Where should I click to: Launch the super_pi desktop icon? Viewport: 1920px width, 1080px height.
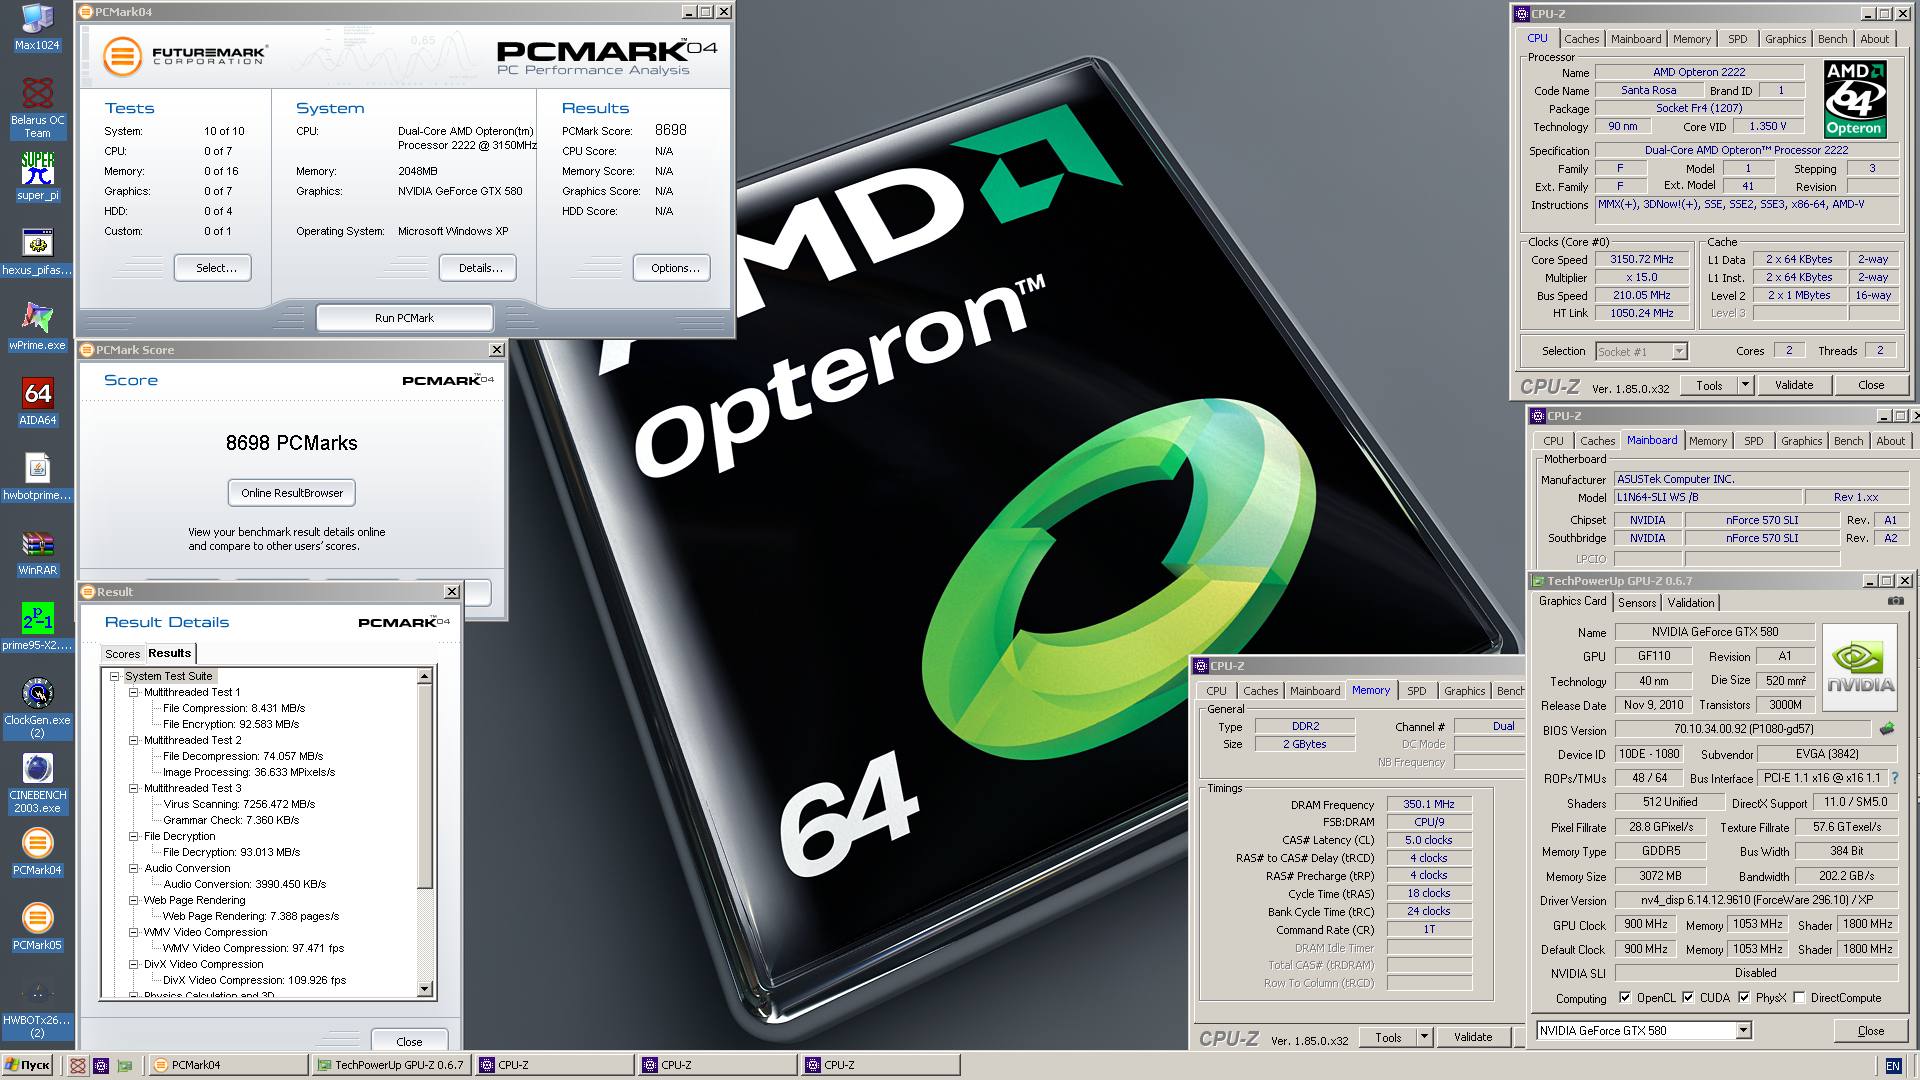(37, 176)
